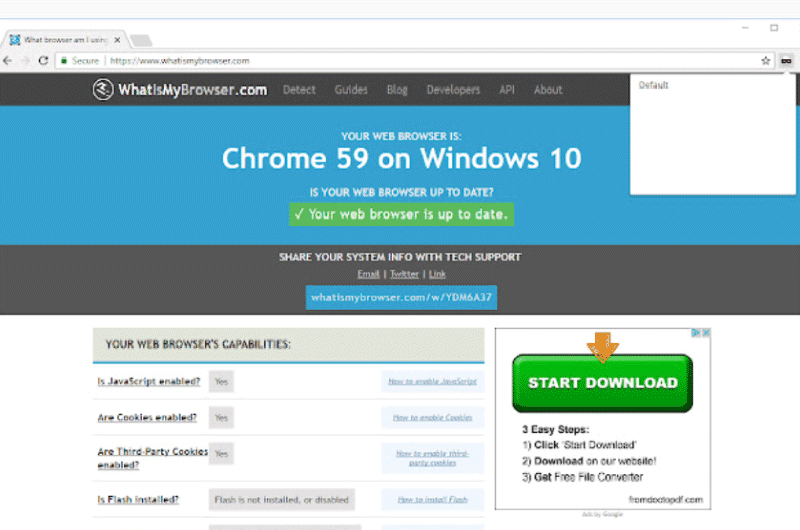Open the About menu item
This screenshot has width=800, height=530.
coord(548,90)
